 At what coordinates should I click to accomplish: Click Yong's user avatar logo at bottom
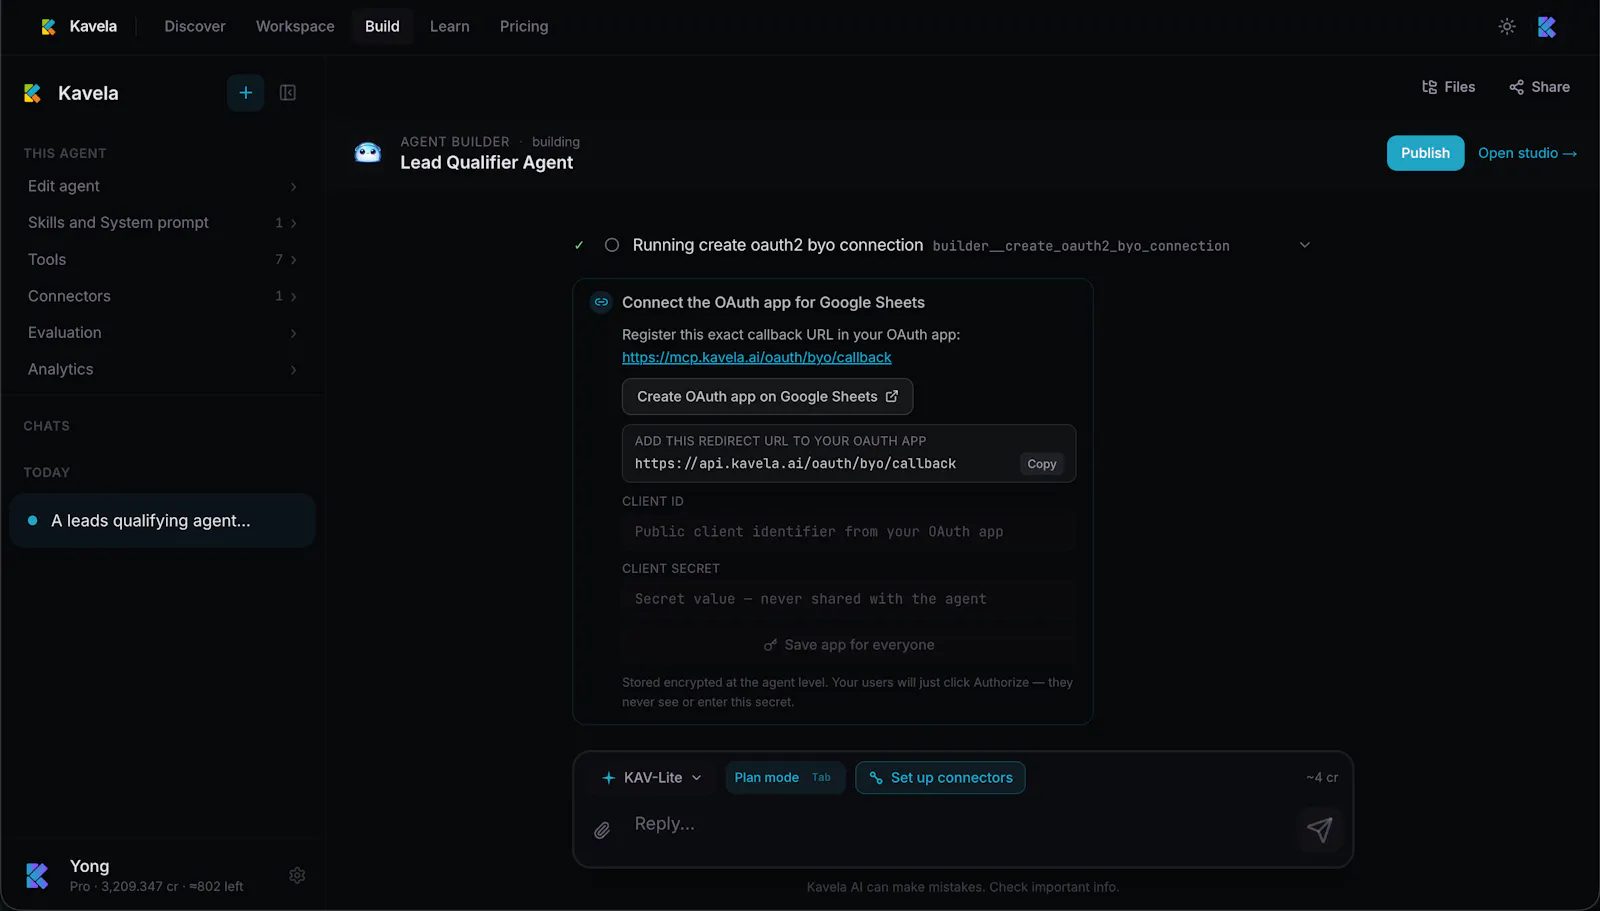pyautogui.click(x=37, y=876)
